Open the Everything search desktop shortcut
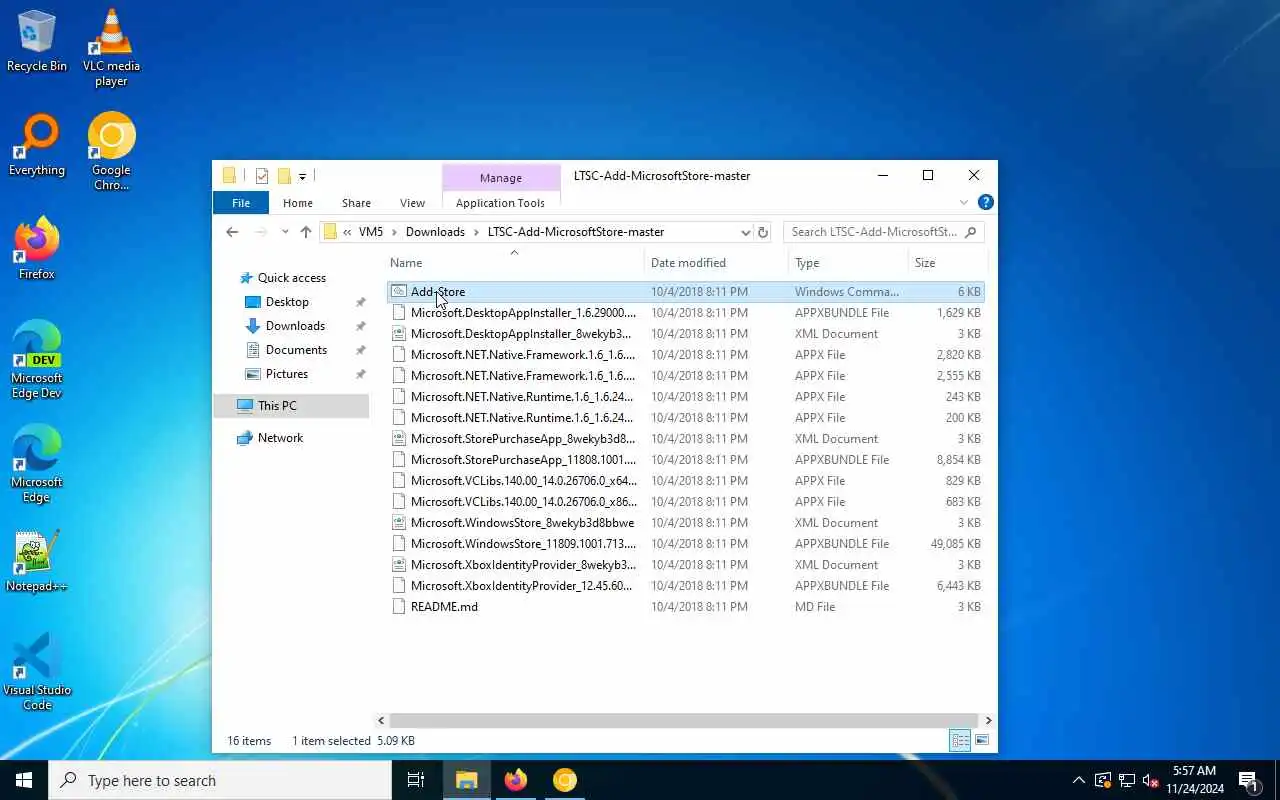Screen dimensions: 1280x800 (37, 146)
